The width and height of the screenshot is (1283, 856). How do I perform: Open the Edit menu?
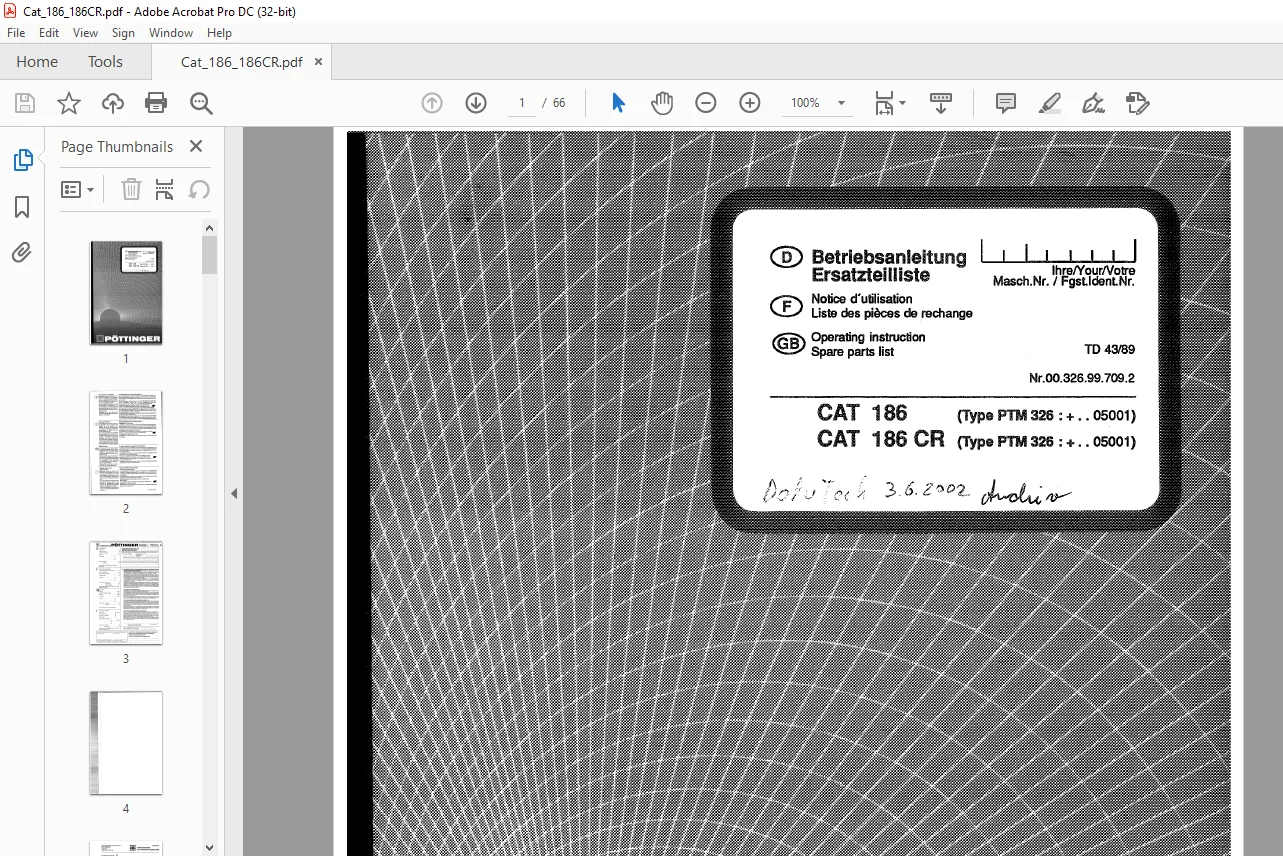tap(49, 33)
